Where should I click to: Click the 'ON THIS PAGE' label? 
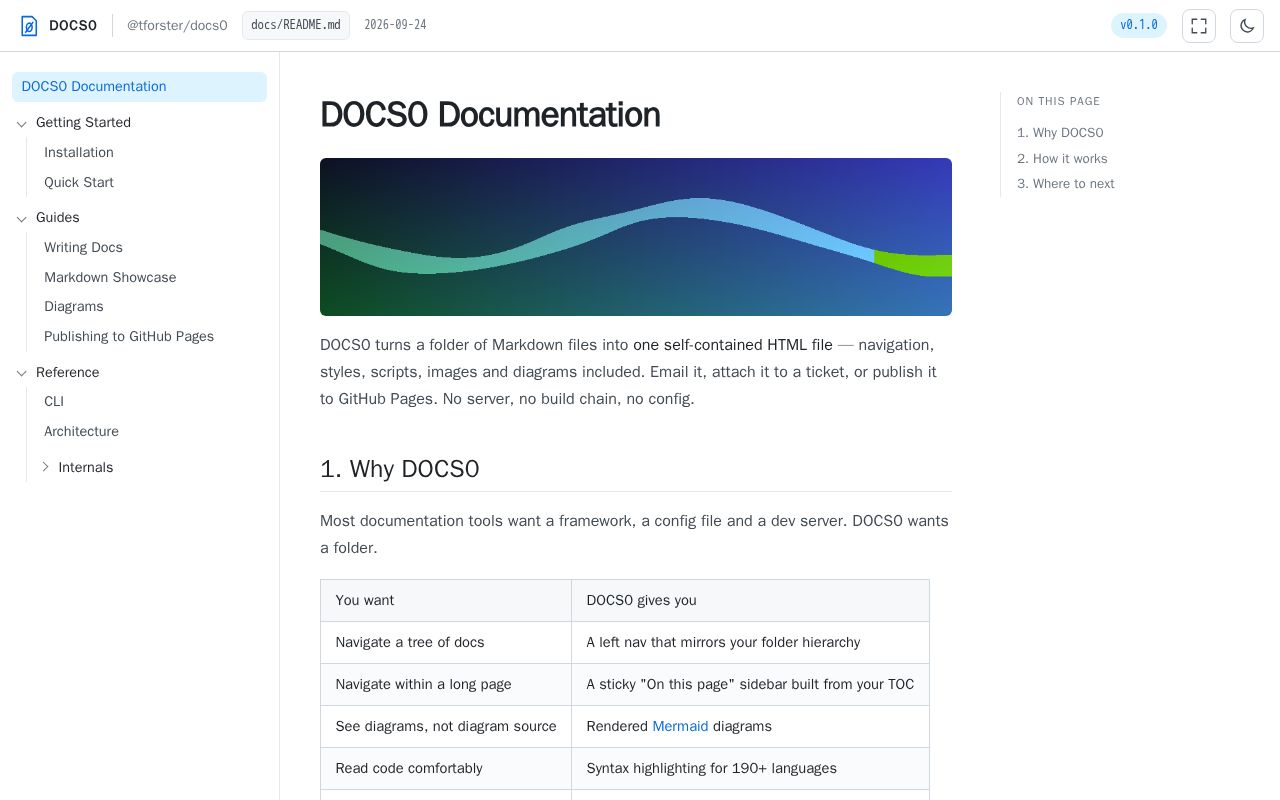click(1058, 101)
